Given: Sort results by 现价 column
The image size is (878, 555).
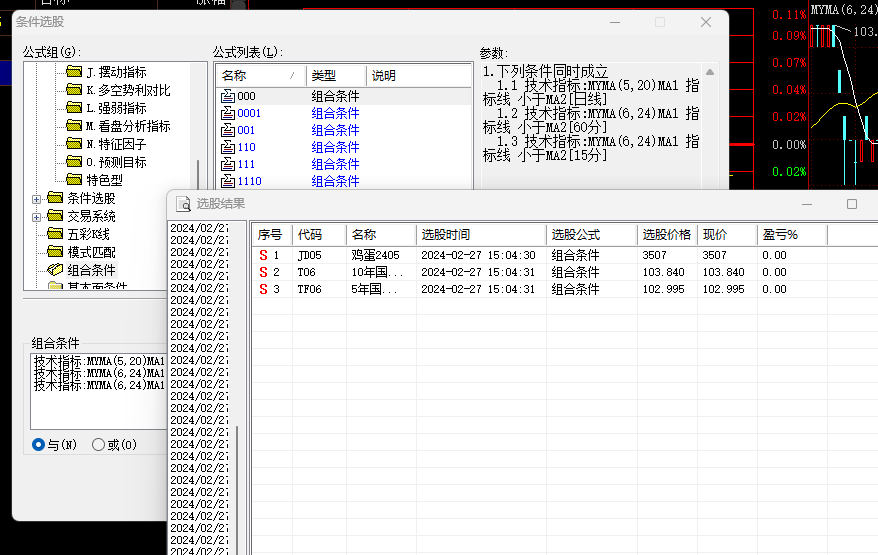Looking at the screenshot, I should [727, 235].
